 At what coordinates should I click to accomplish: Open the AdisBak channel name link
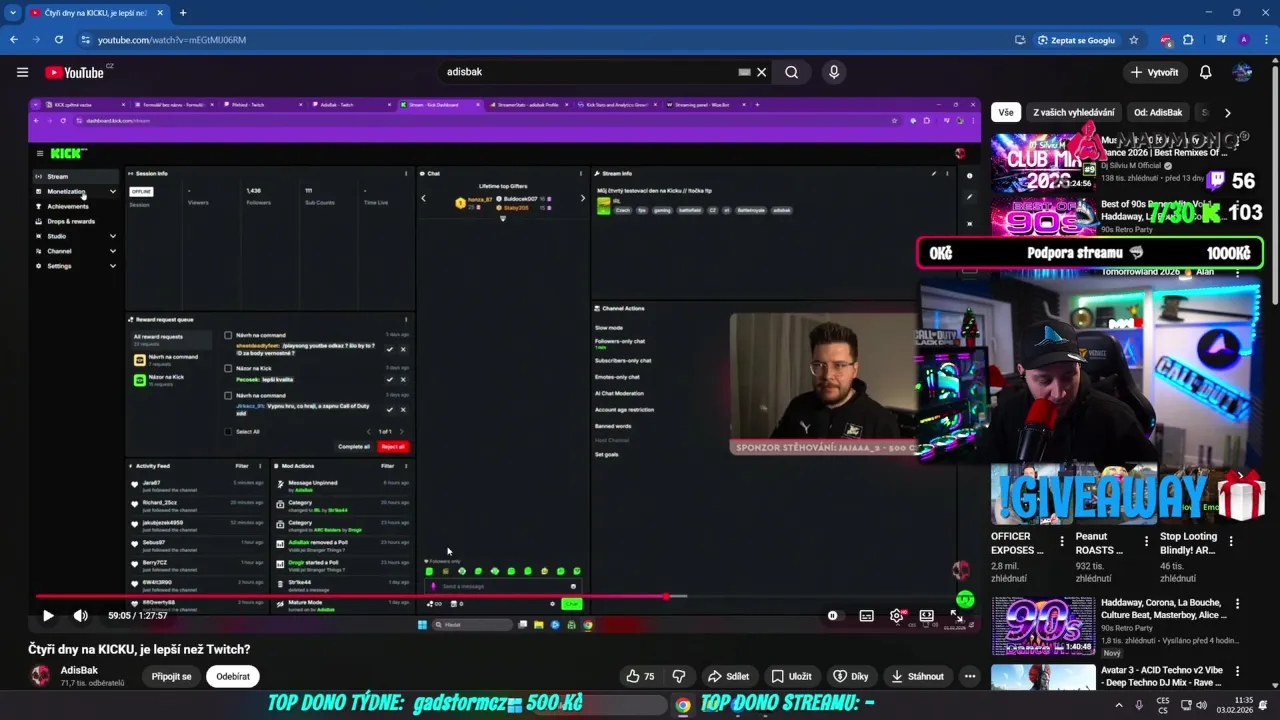click(79, 670)
